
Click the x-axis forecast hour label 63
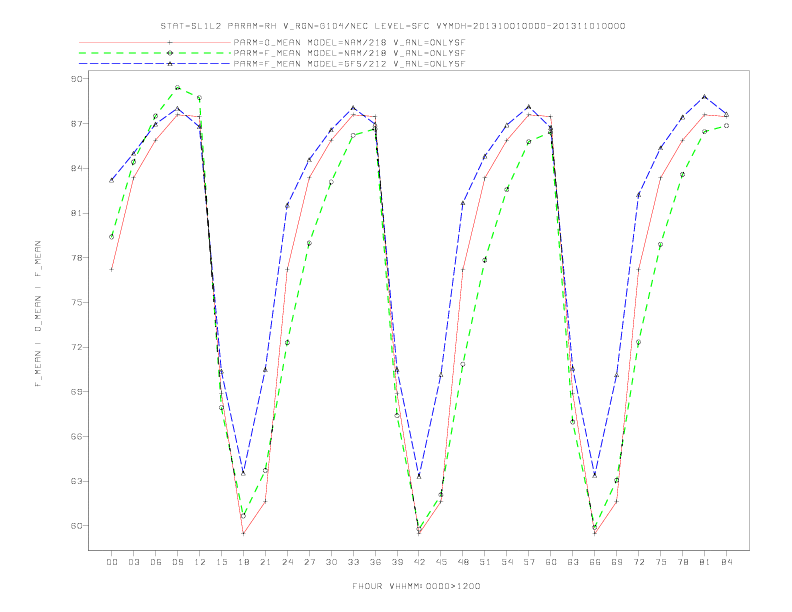coord(573,562)
